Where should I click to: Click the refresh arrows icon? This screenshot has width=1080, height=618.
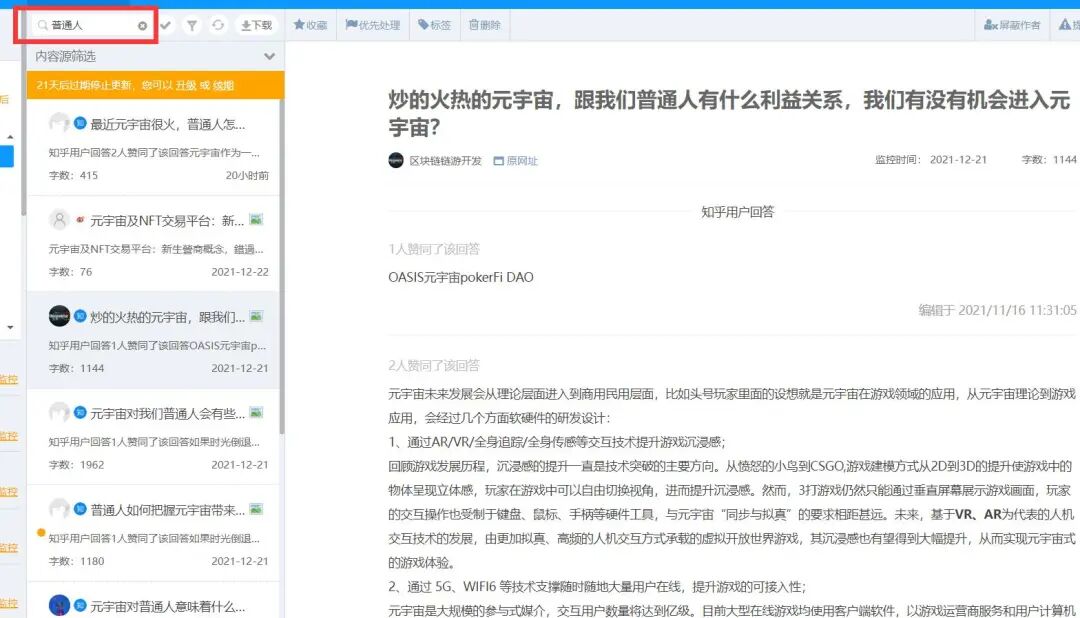218,25
